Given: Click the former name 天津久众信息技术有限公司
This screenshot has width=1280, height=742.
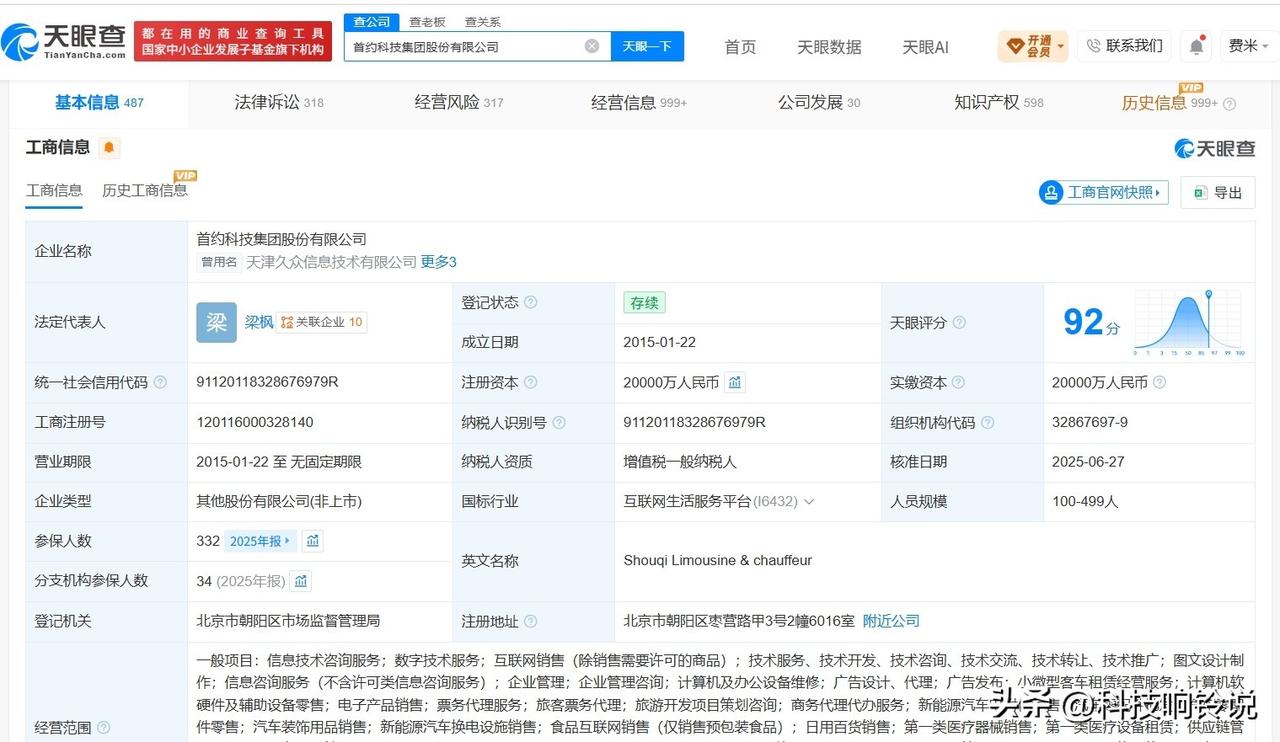Looking at the screenshot, I should (331, 262).
